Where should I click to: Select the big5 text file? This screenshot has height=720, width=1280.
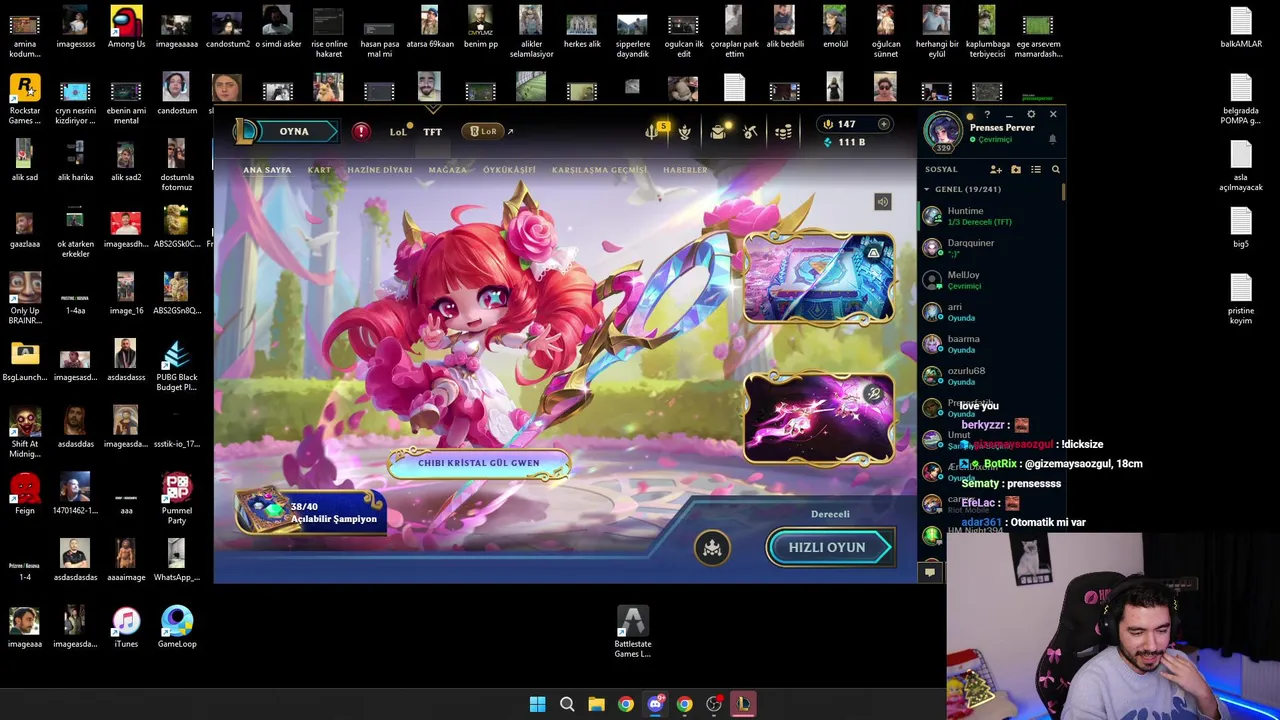click(1241, 229)
